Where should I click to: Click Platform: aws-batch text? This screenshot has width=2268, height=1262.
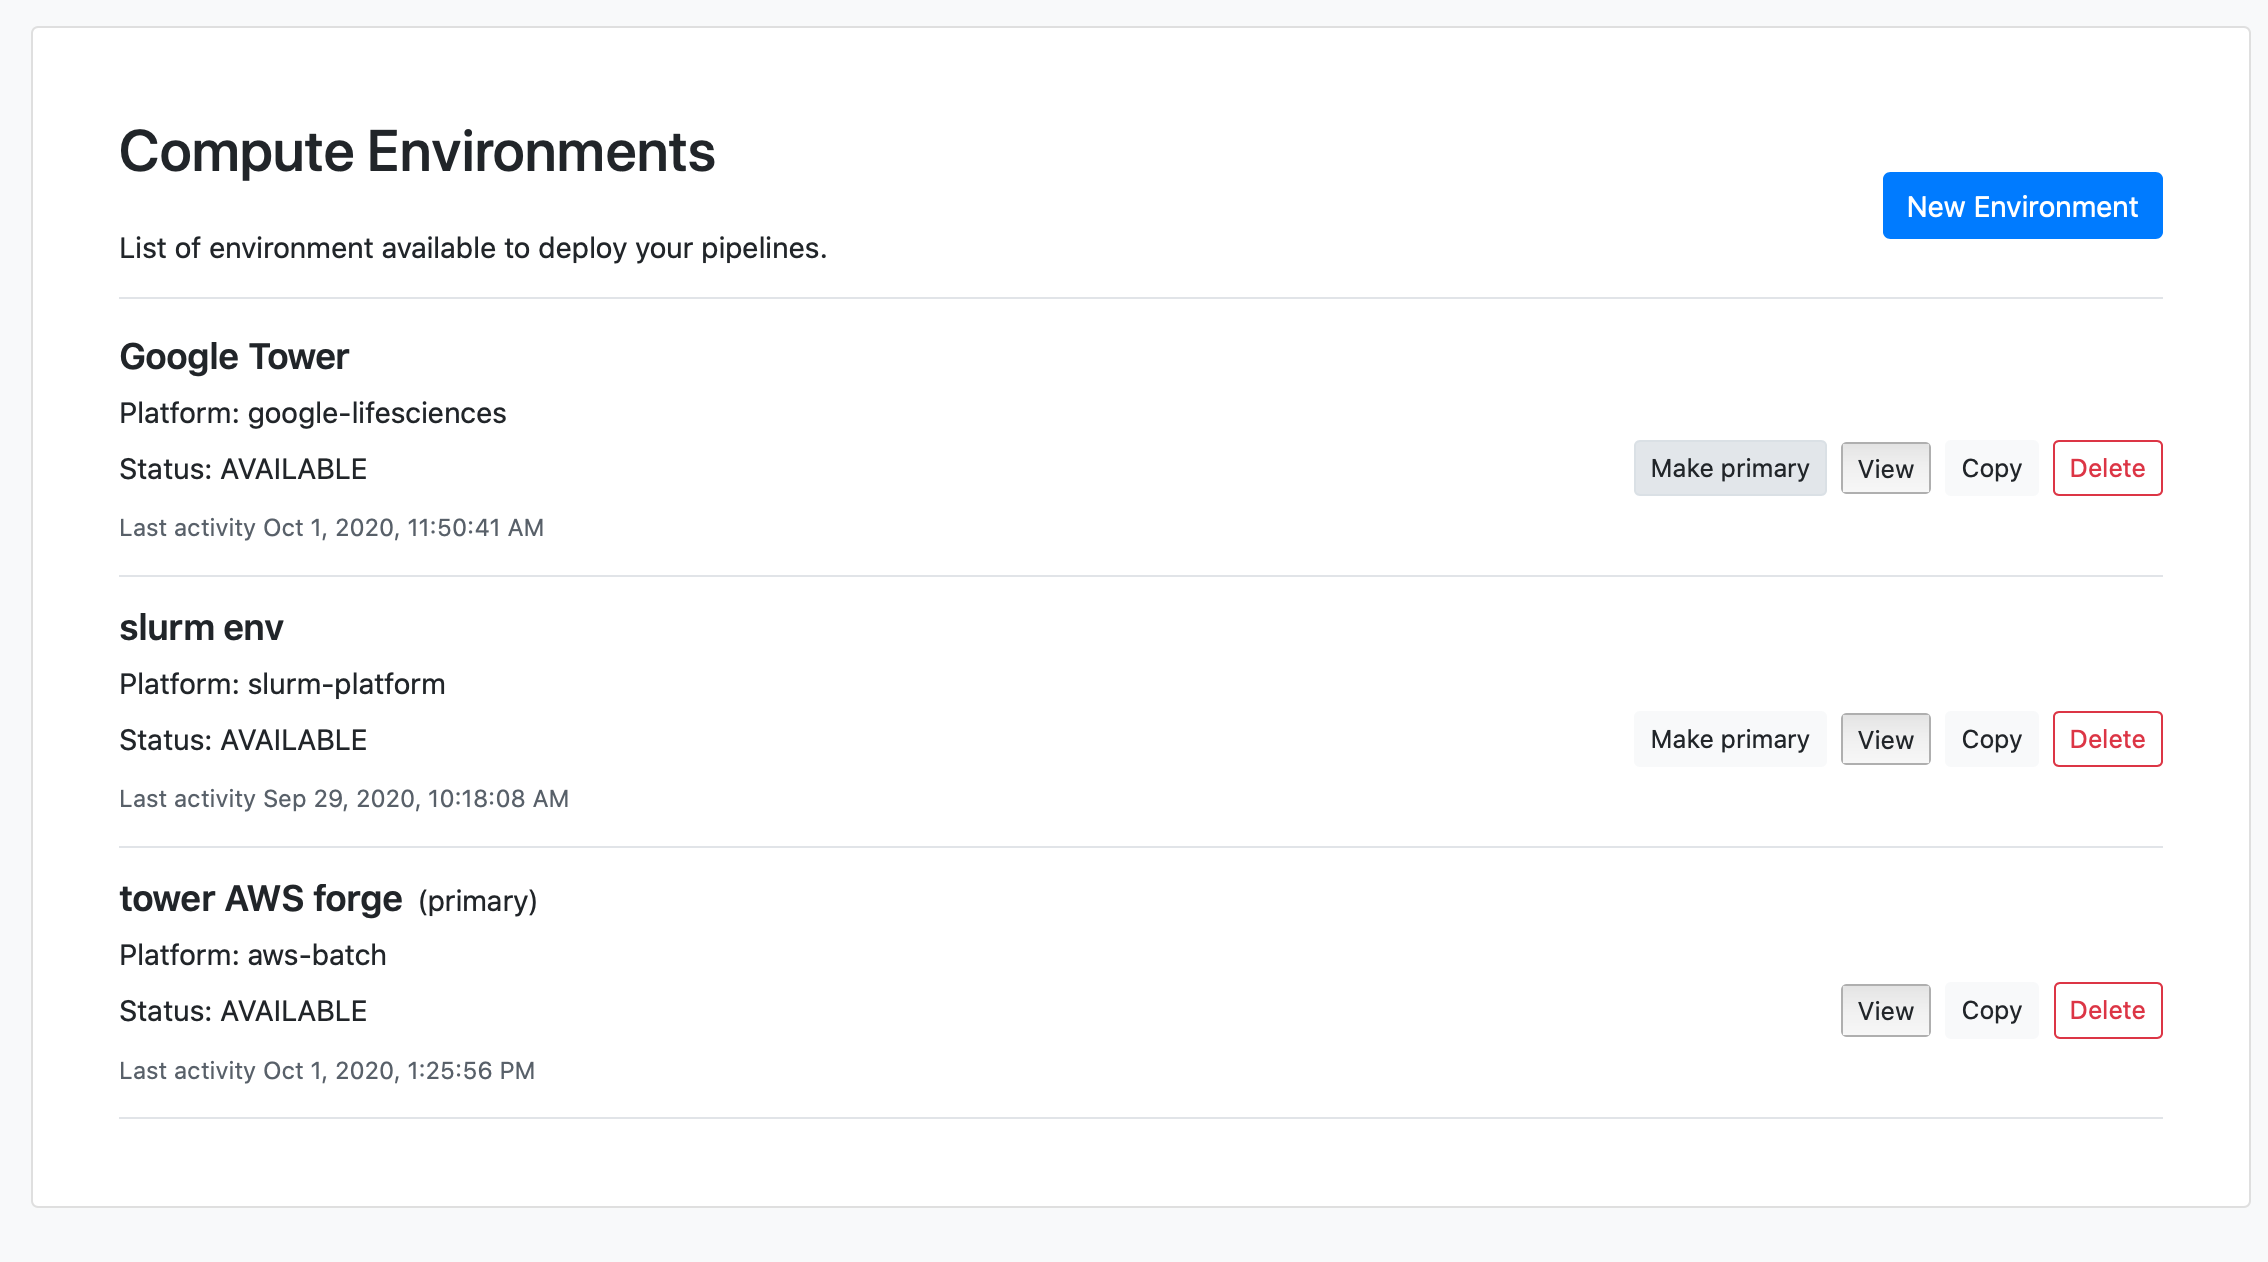pyautogui.click(x=253, y=955)
